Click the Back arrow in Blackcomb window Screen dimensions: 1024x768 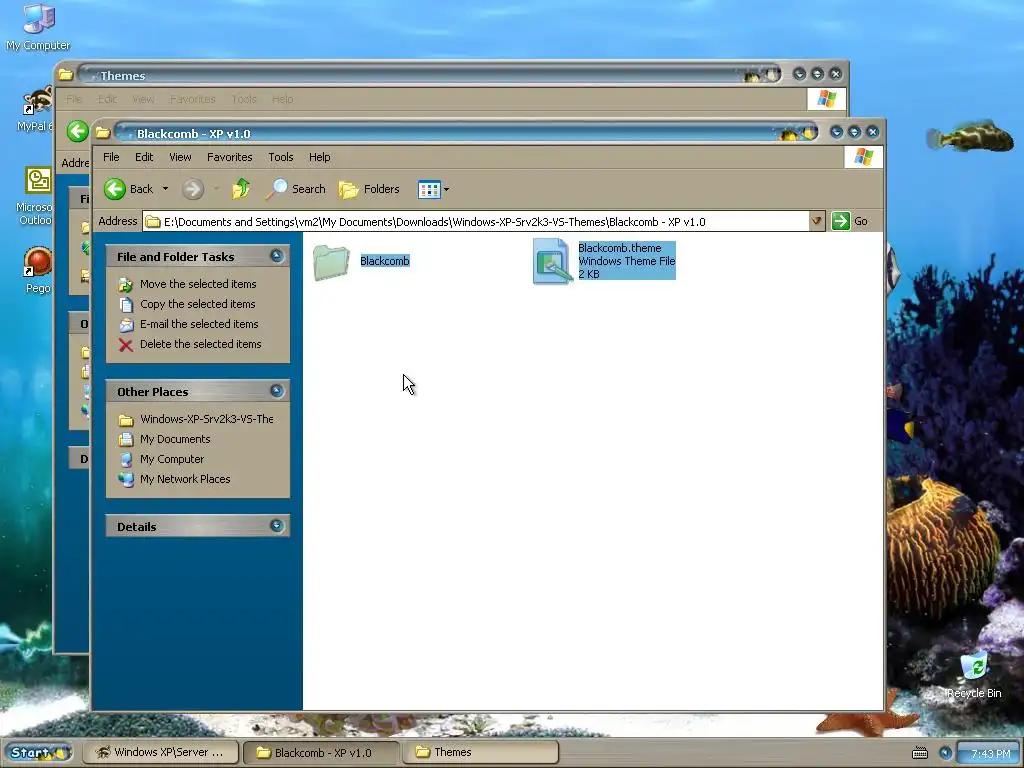[115, 189]
